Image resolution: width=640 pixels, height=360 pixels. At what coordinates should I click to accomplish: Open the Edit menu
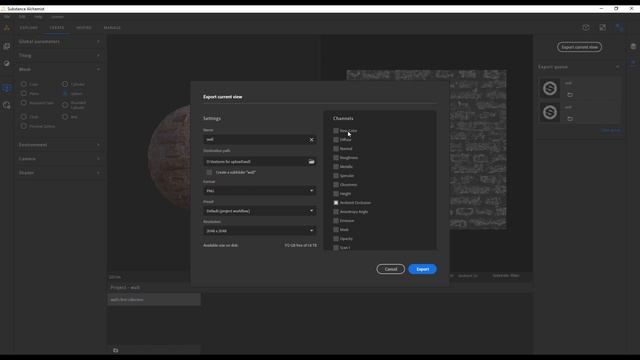click(22, 17)
